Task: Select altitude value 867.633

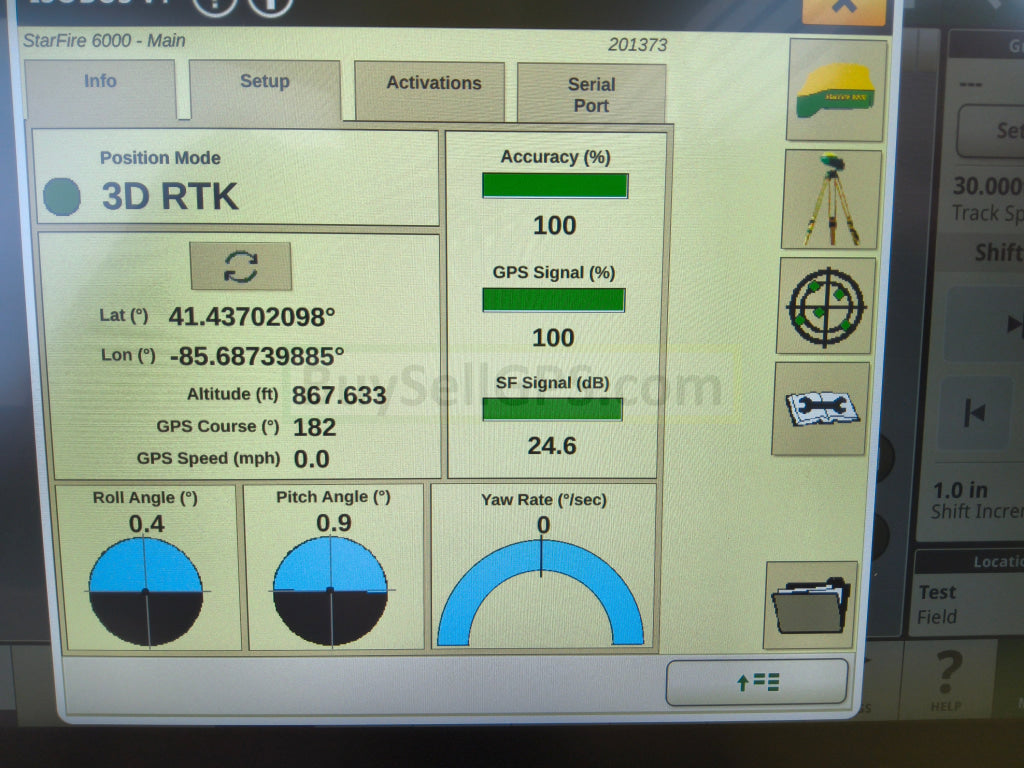Action: (339, 395)
